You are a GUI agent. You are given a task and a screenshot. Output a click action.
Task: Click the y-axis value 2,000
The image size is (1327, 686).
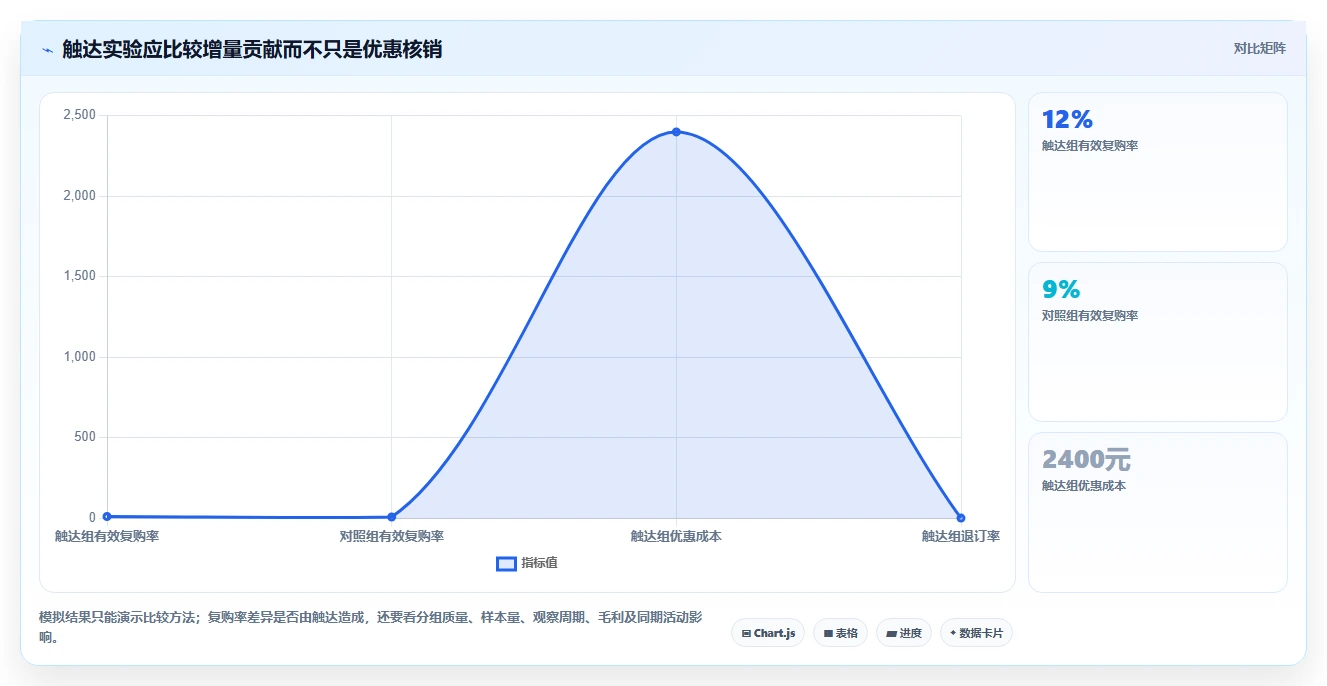(79, 196)
